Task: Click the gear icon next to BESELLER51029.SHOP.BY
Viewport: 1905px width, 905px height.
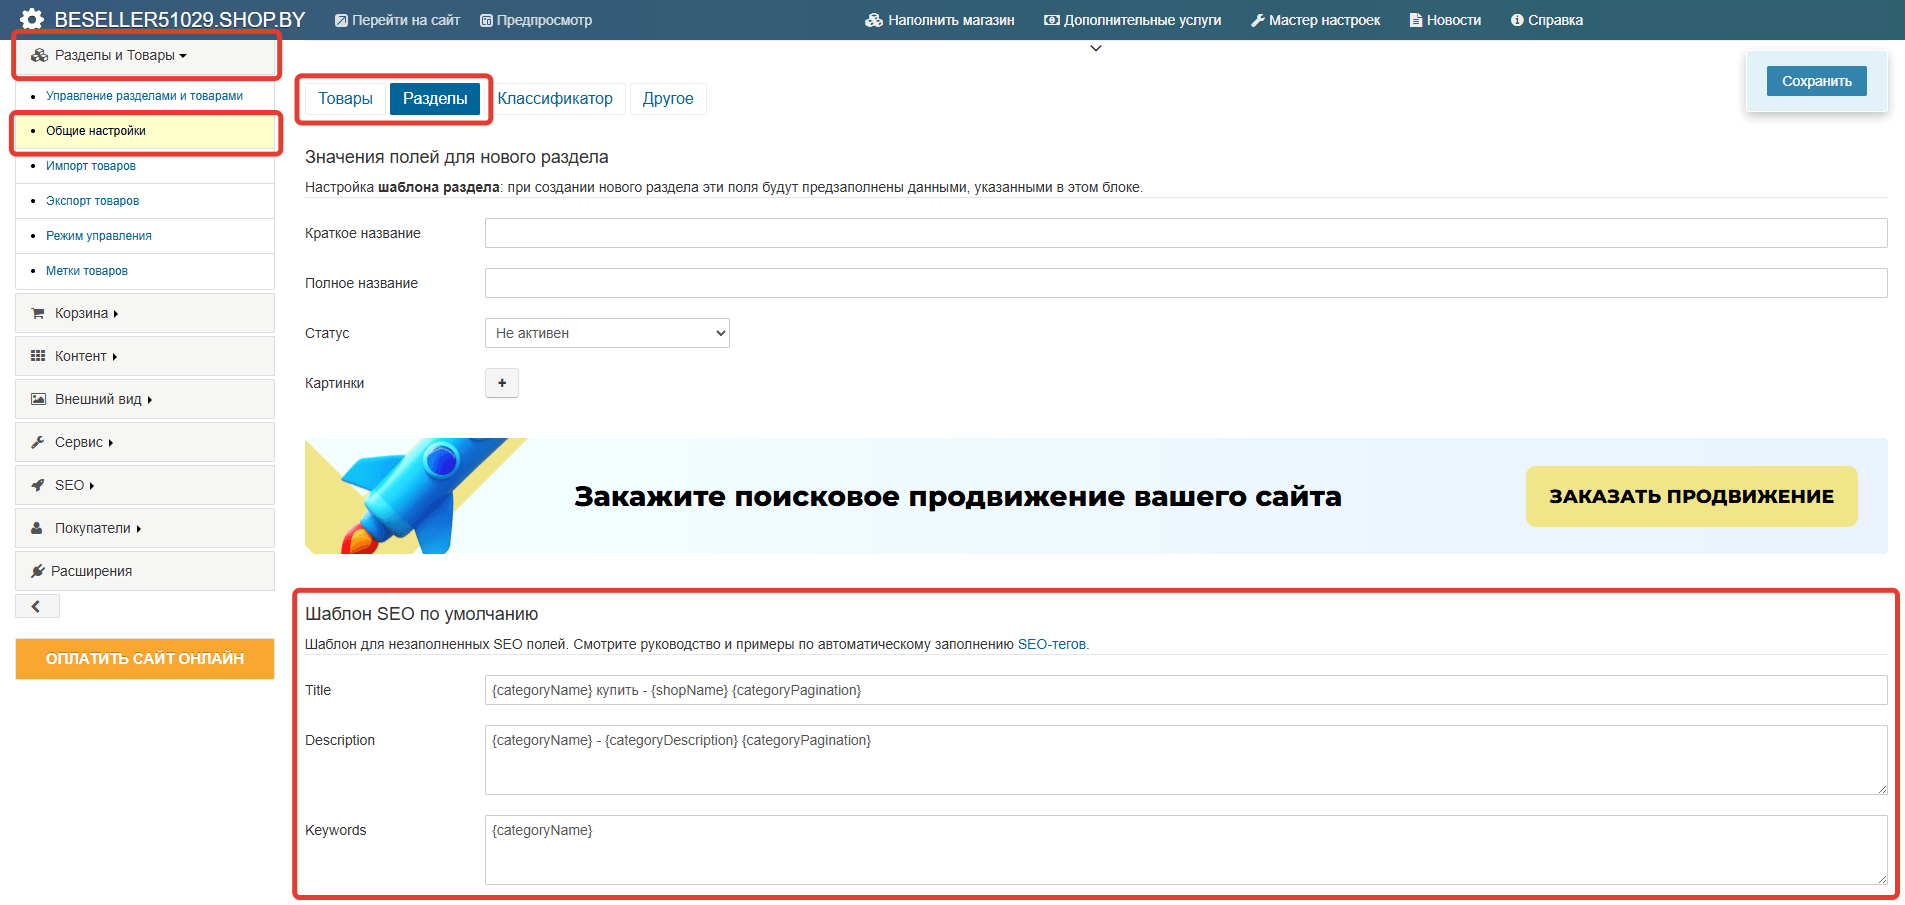Action: tap(30, 18)
